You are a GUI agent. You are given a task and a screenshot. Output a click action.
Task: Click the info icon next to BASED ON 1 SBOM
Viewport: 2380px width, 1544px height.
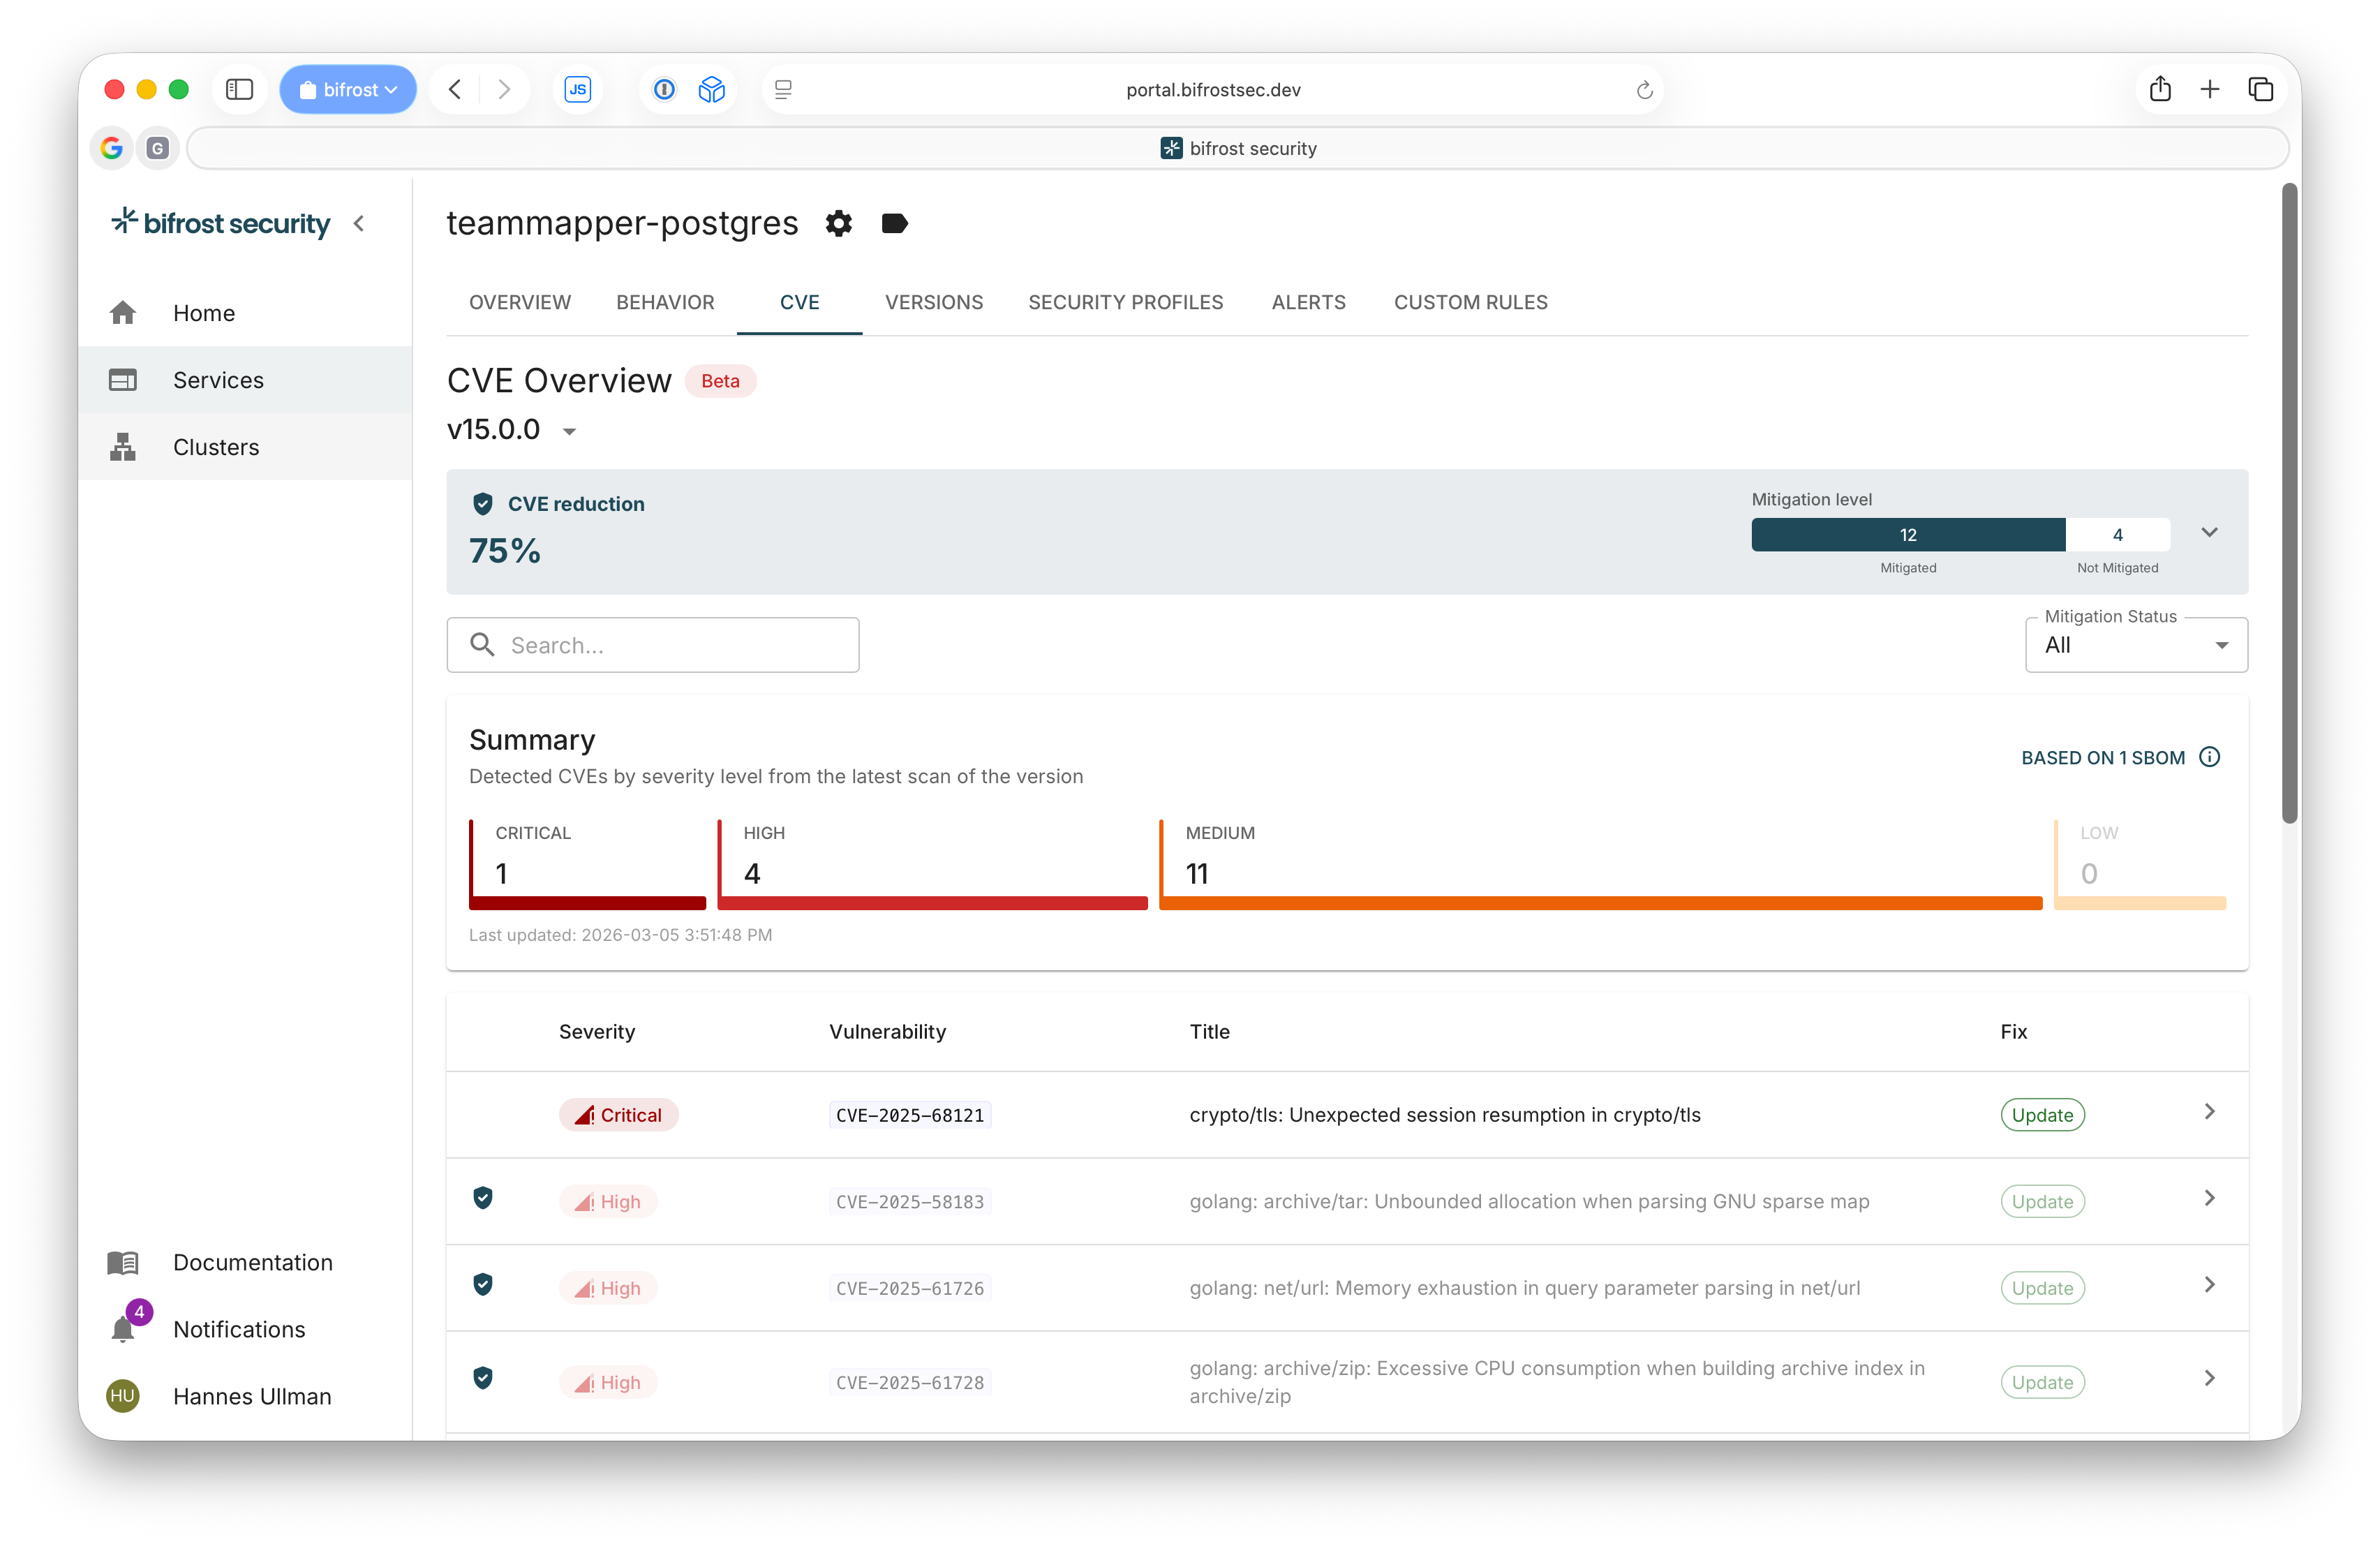(x=2210, y=757)
